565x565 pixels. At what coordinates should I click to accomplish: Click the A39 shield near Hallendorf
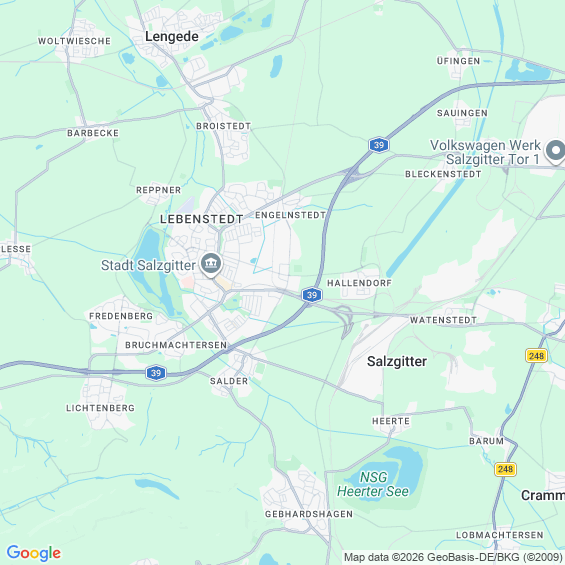(x=312, y=295)
